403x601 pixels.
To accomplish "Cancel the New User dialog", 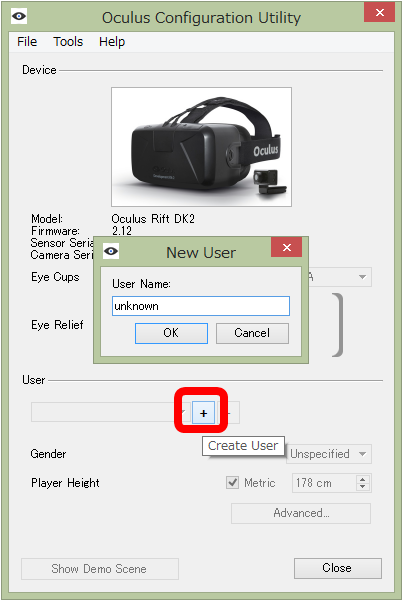I will click(252, 333).
